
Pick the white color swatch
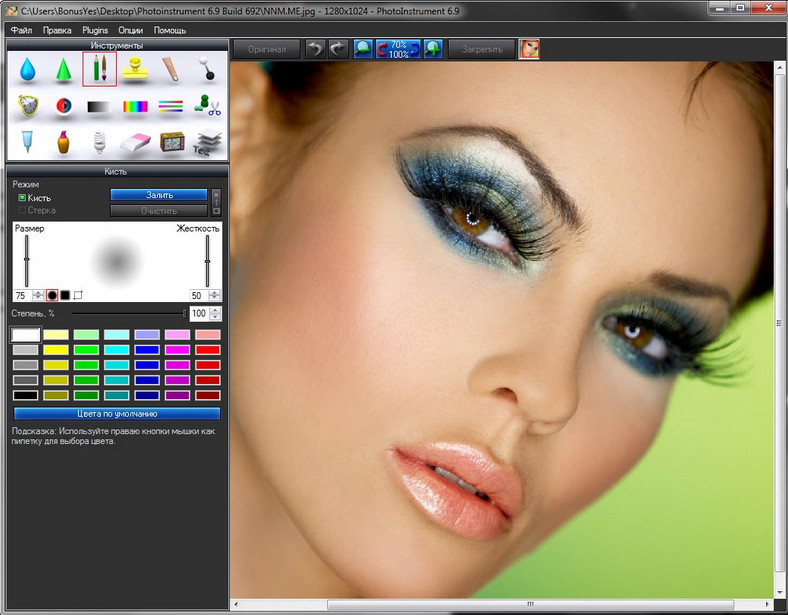click(x=26, y=335)
